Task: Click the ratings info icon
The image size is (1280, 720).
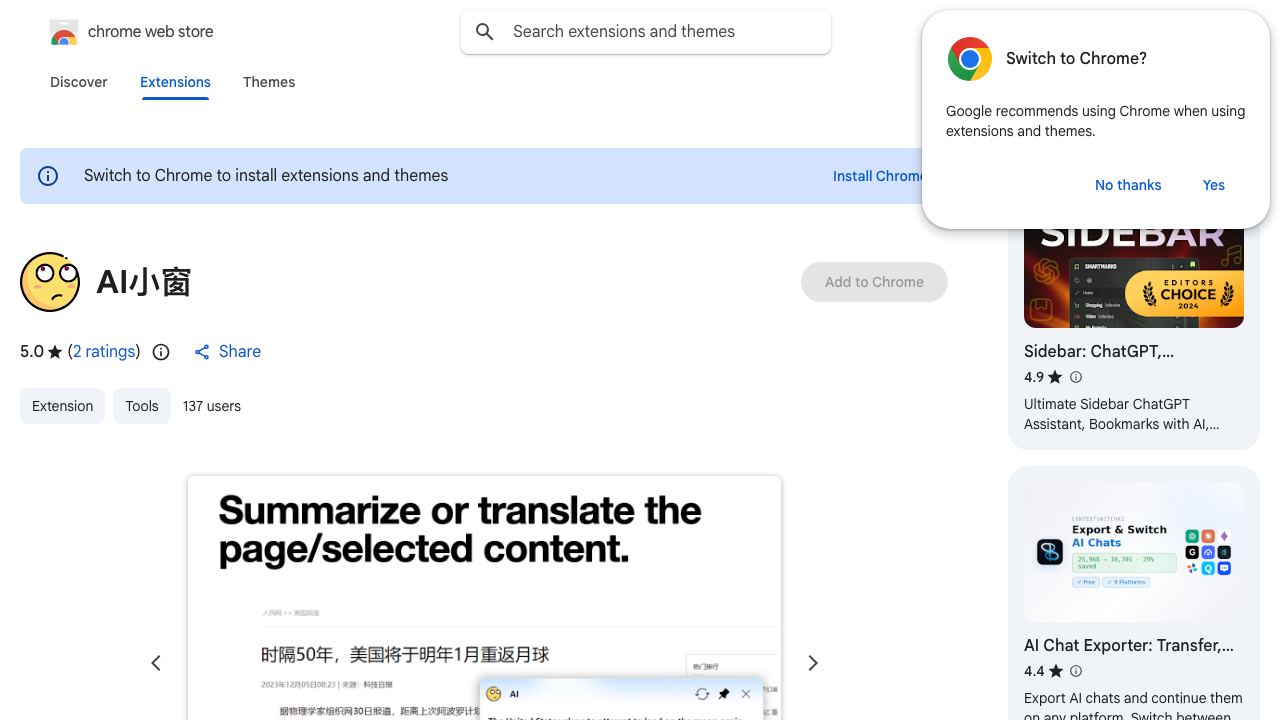Action: [161, 352]
